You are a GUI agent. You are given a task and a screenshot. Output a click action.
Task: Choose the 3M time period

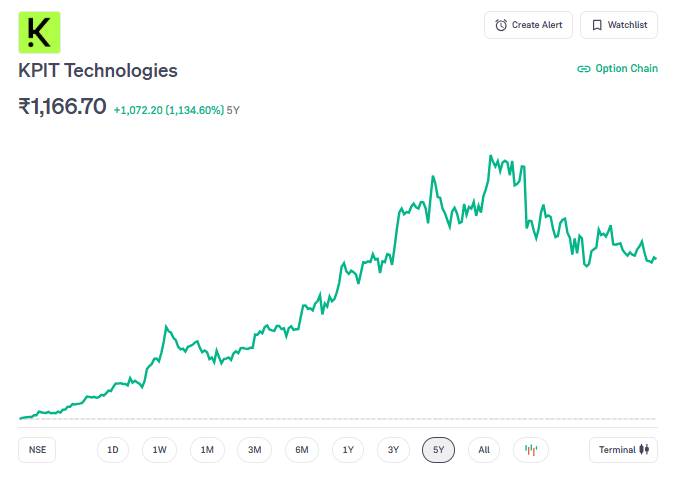click(x=255, y=450)
